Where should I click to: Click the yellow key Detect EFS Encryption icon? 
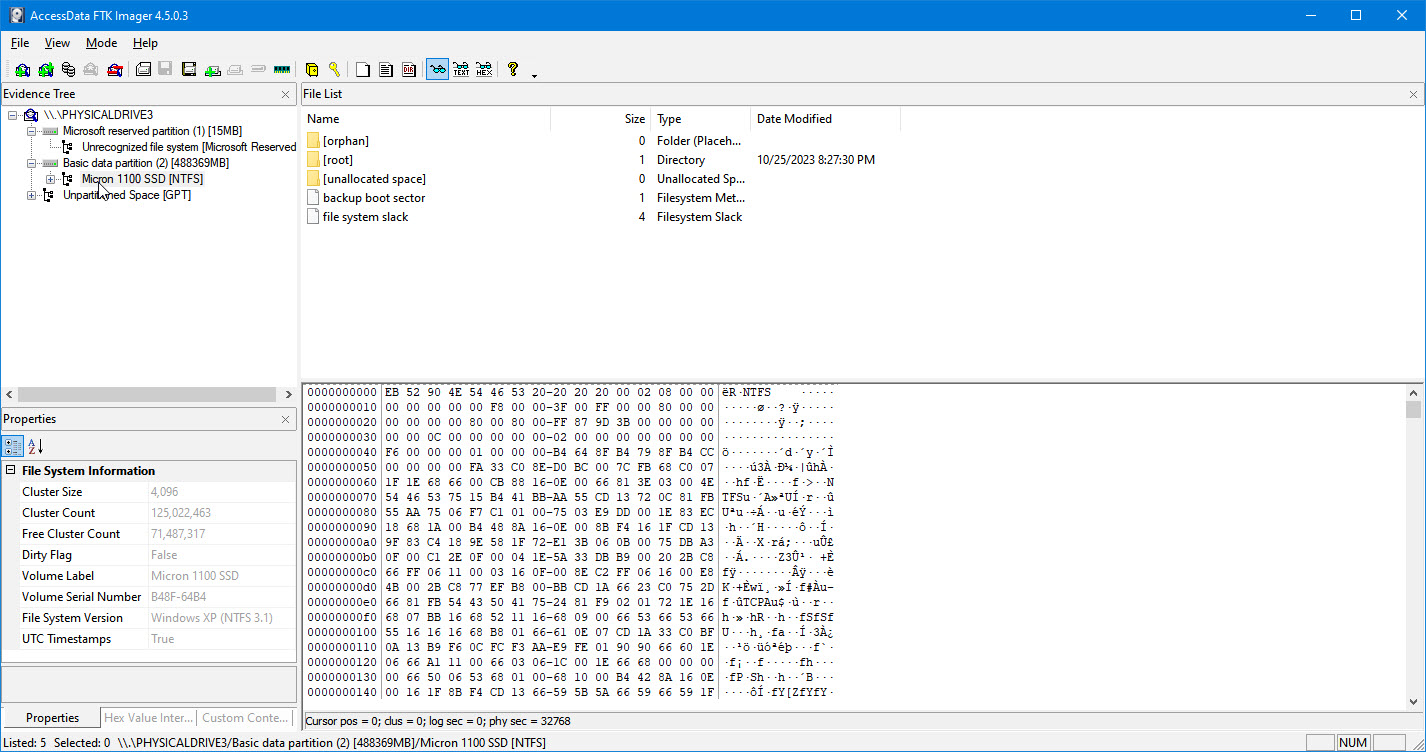pos(334,70)
